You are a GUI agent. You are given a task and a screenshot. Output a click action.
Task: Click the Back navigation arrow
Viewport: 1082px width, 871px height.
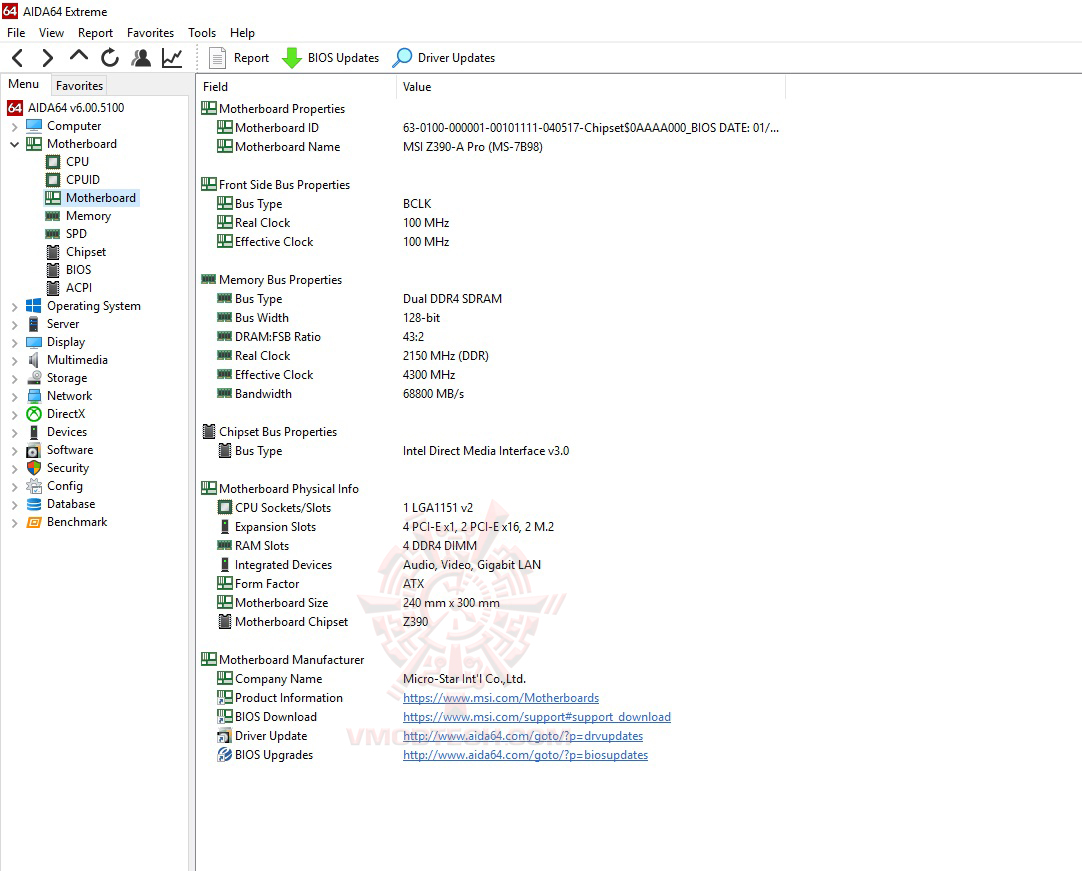(18, 58)
